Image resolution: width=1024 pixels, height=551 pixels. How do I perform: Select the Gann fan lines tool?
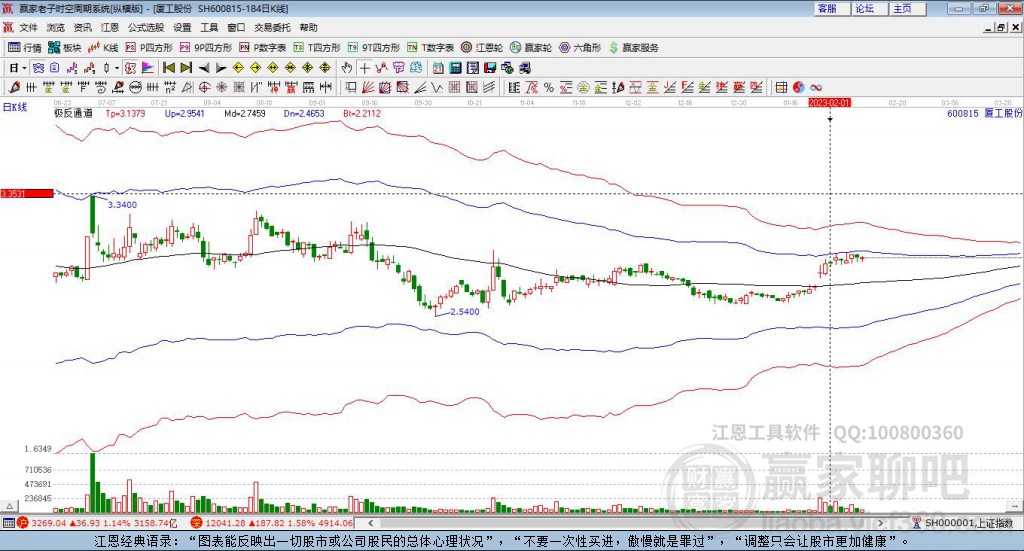point(368,87)
